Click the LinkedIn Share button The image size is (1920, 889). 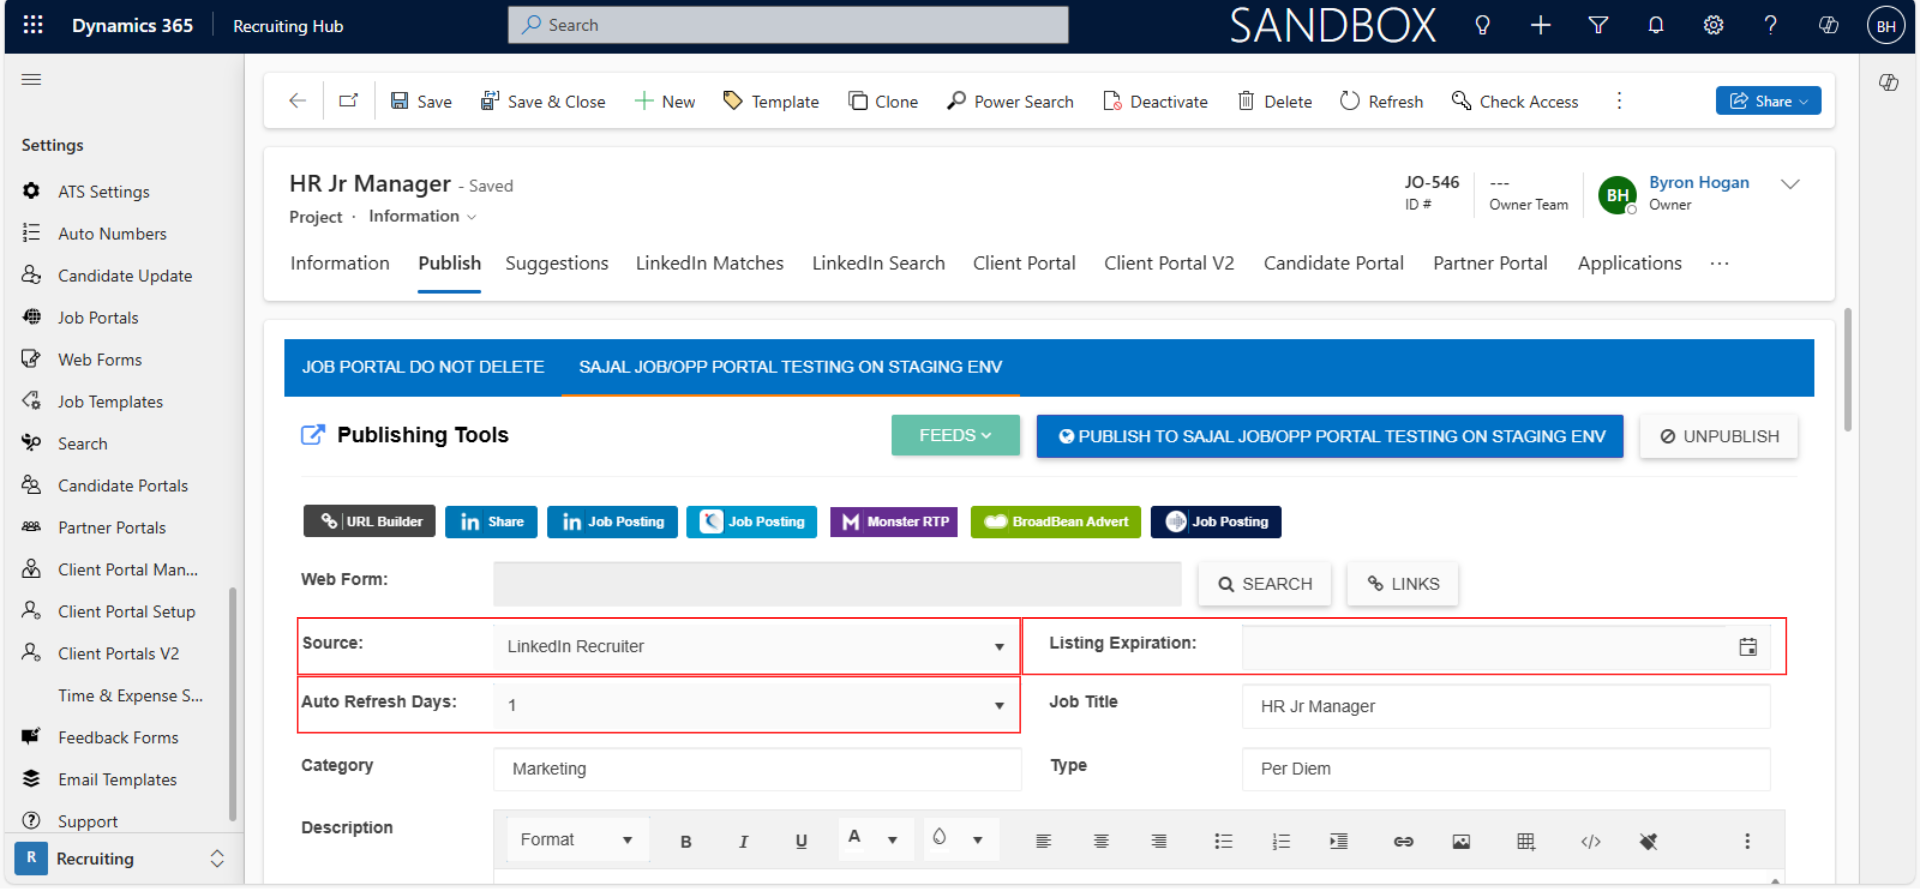(x=491, y=521)
